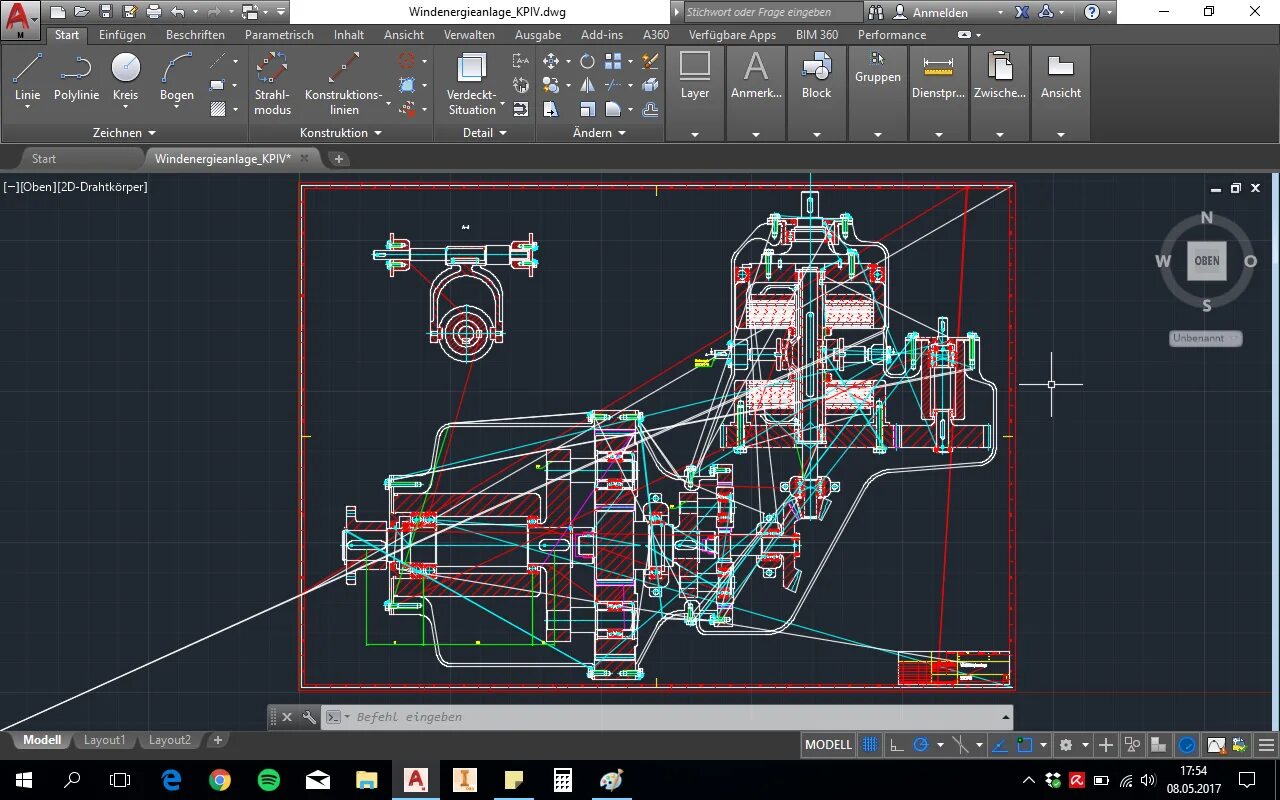The image size is (1280, 800).
Task: Switch to the Layout1 tab
Action: click(104, 740)
